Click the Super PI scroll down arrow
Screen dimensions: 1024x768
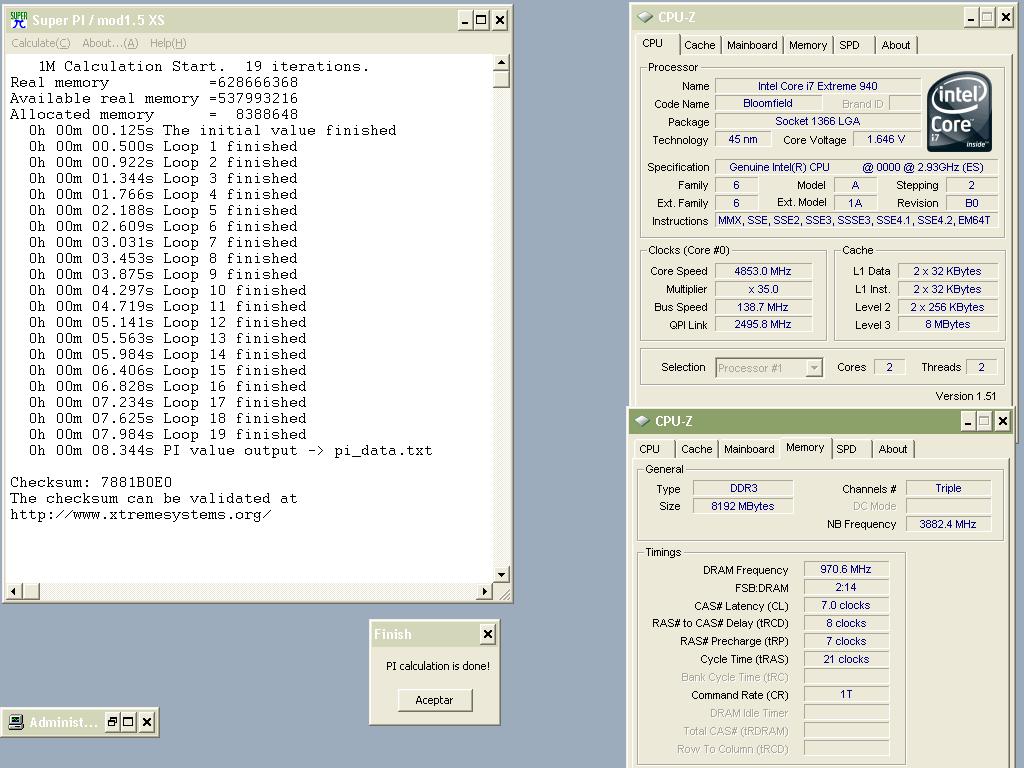(501, 575)
